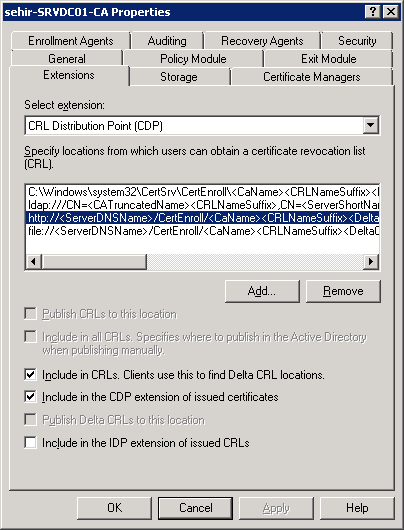Confirm settings with the OK button
Screen dimensions: 404x530
pyautogui.click(x=114, y=508)
